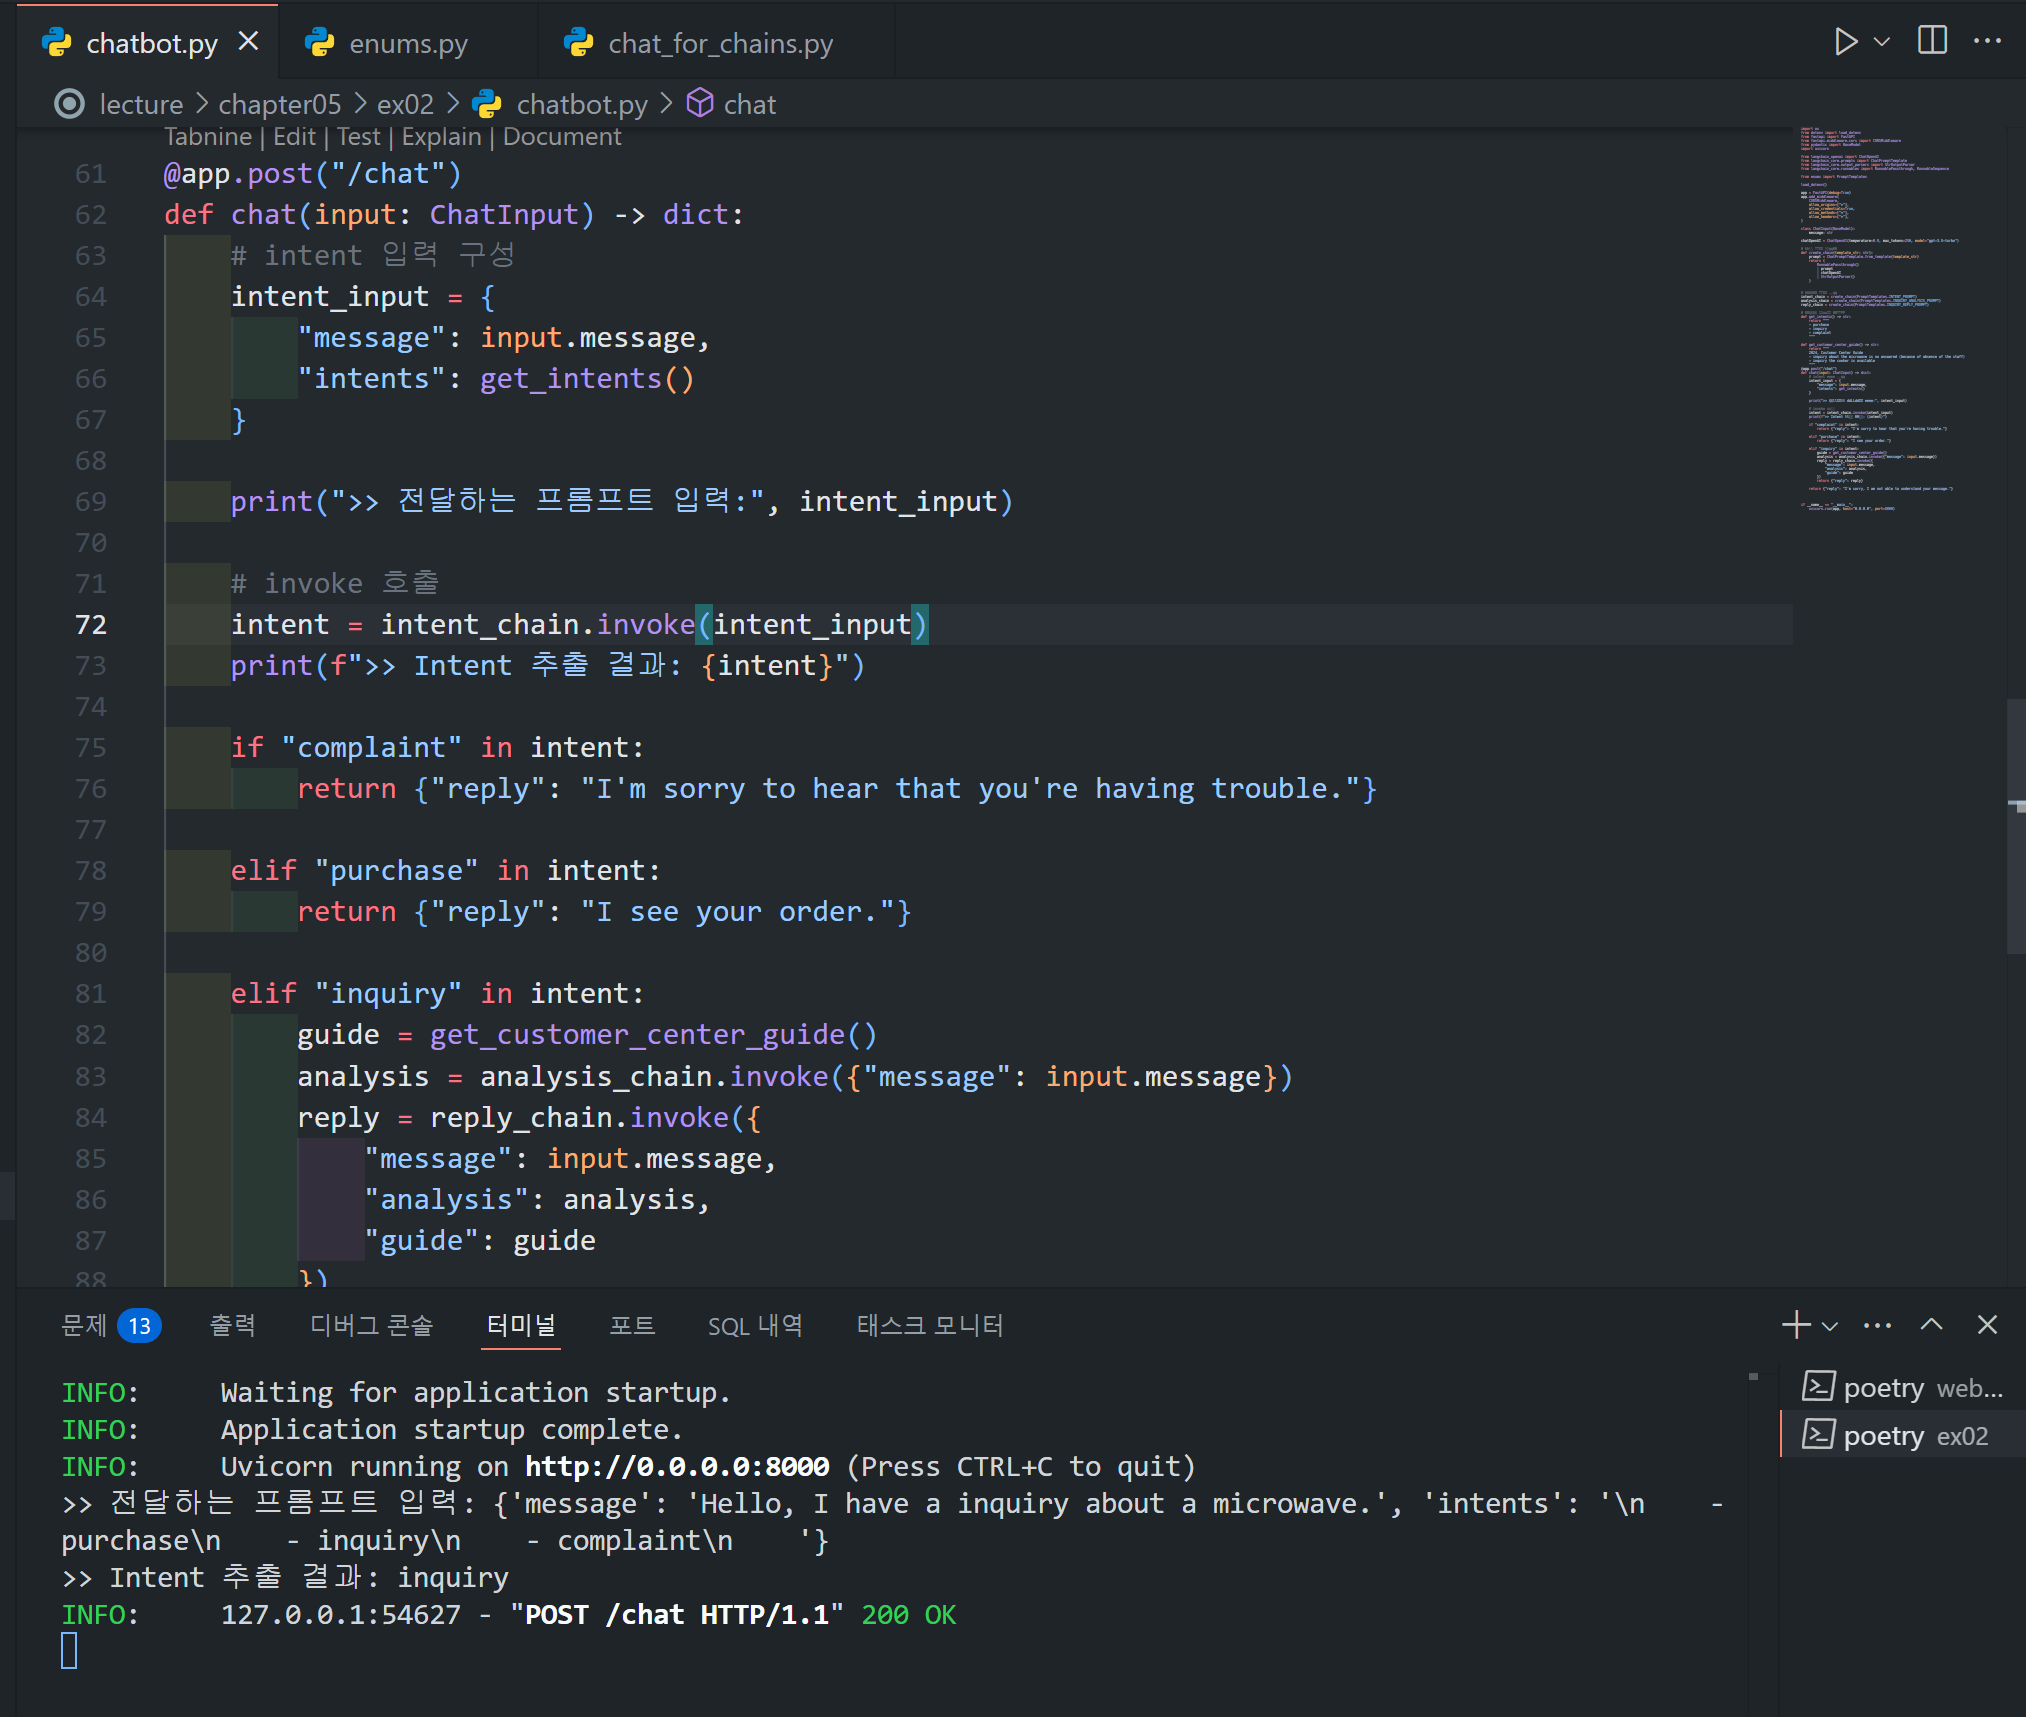Click the split editor icon
Image resolution: width=2026 pixels, height=1717 pixels.
click(x=1932, y=42)
